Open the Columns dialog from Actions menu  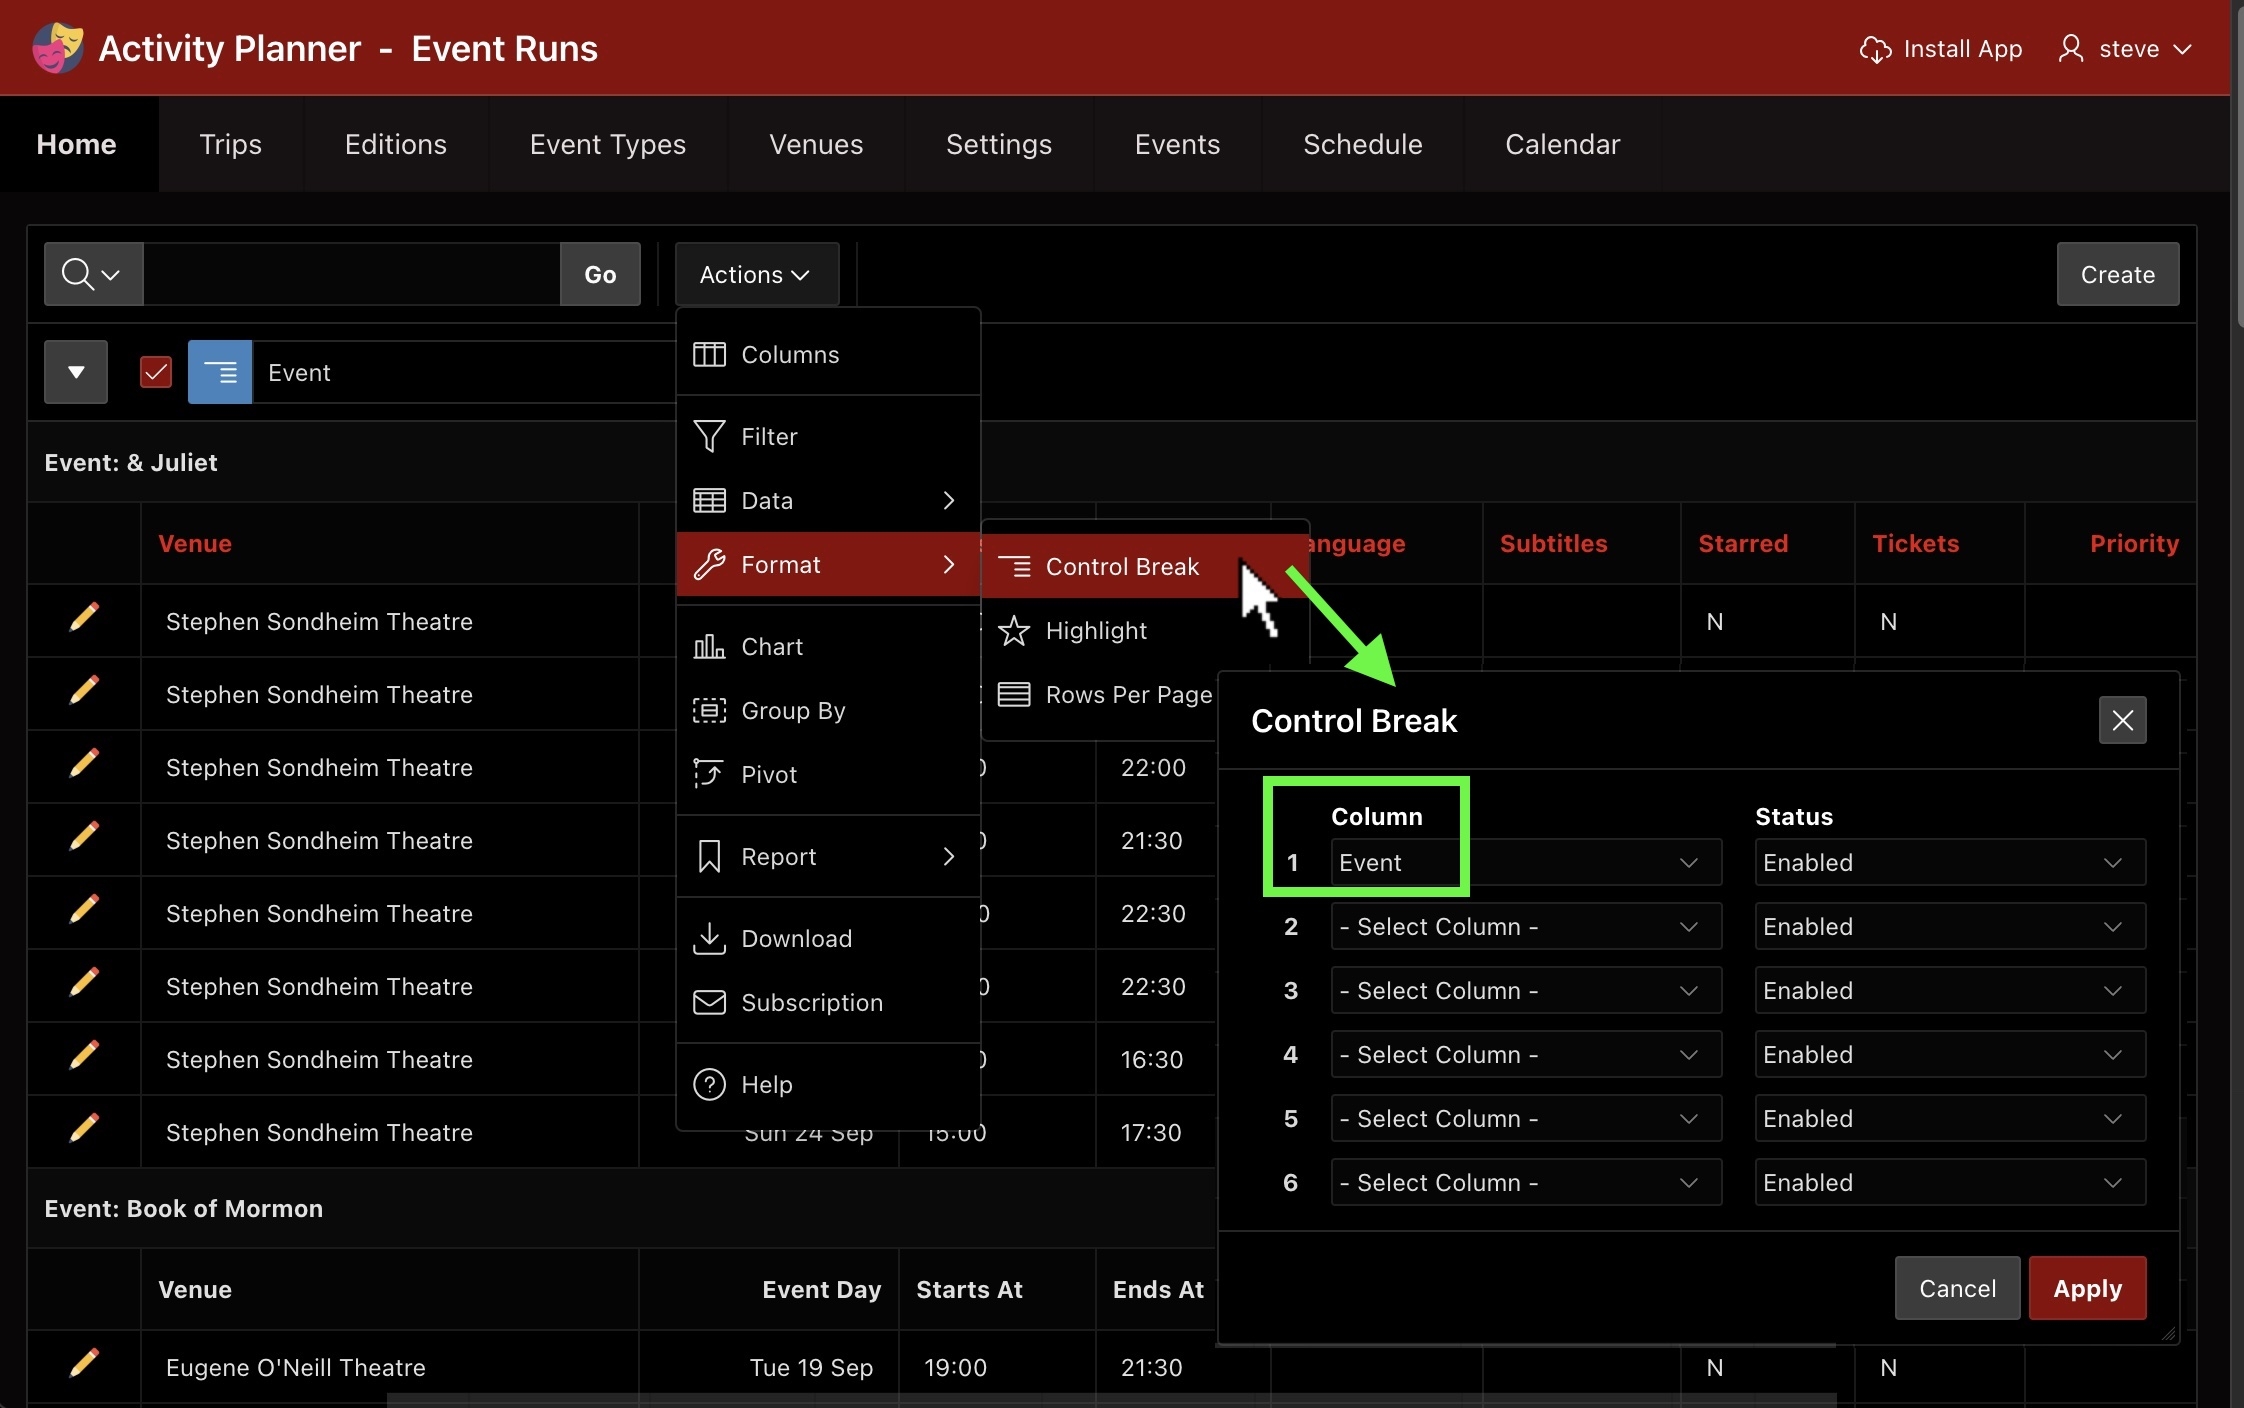click(708, 354)
